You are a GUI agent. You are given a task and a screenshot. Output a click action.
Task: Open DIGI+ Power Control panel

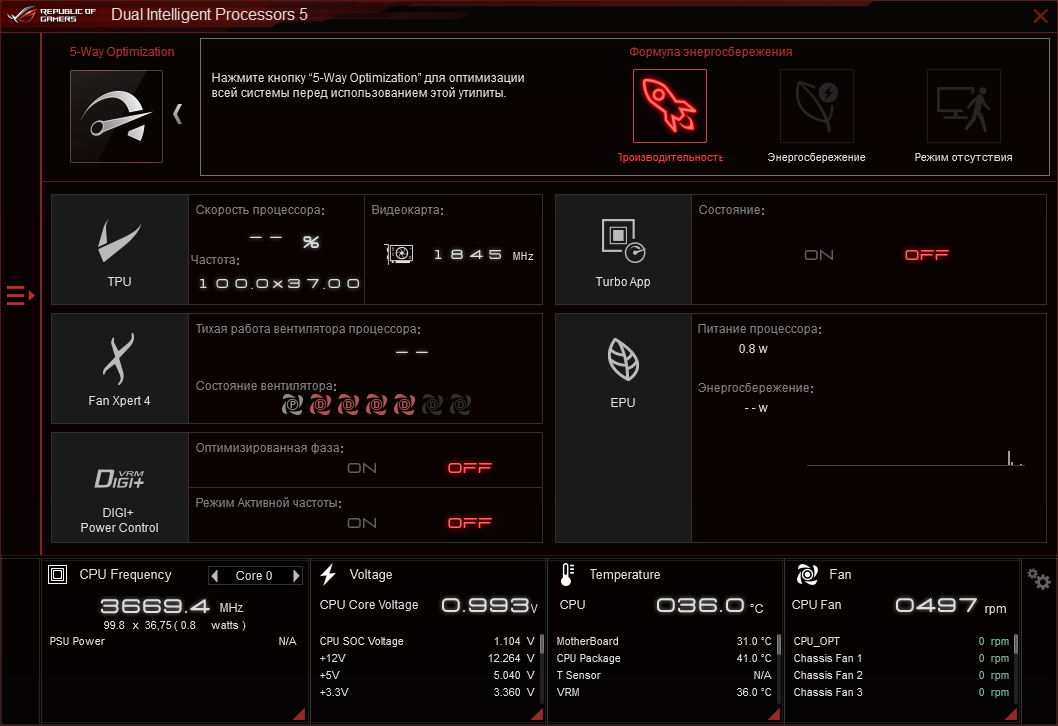pos(119,487)
